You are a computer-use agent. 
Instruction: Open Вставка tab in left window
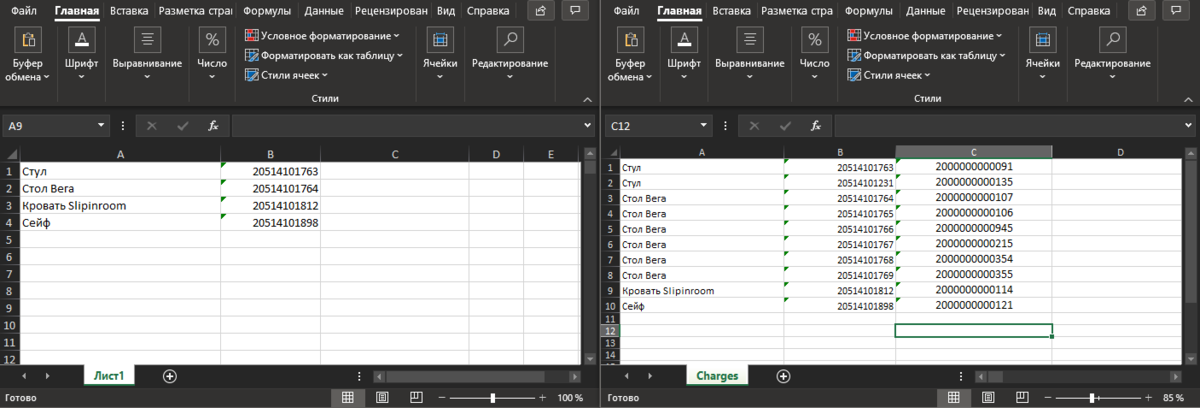click(129, 12)
